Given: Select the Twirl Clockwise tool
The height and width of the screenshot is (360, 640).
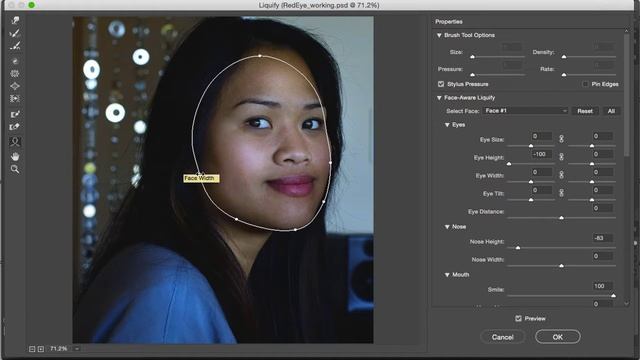Looking at the screenshot, I should (15, 61).
